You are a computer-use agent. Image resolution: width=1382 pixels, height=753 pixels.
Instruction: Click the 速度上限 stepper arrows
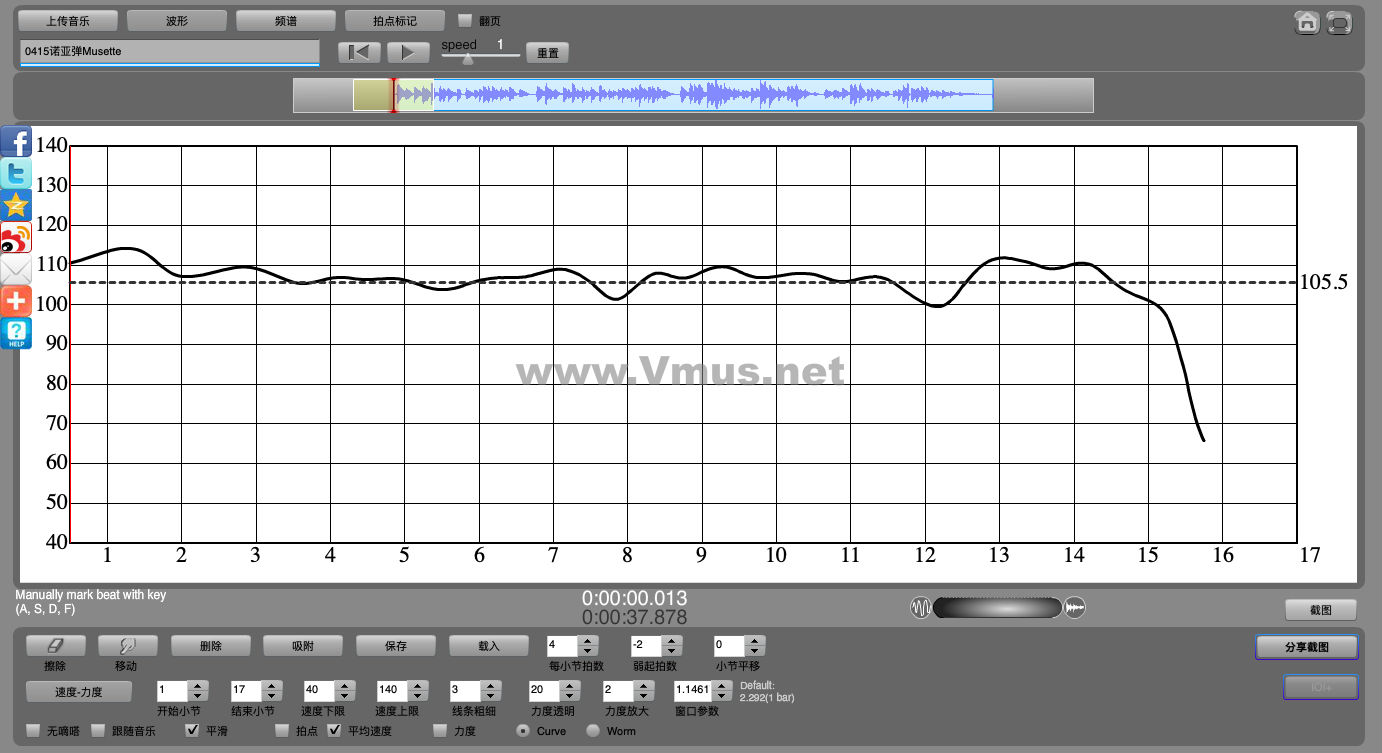417,690
